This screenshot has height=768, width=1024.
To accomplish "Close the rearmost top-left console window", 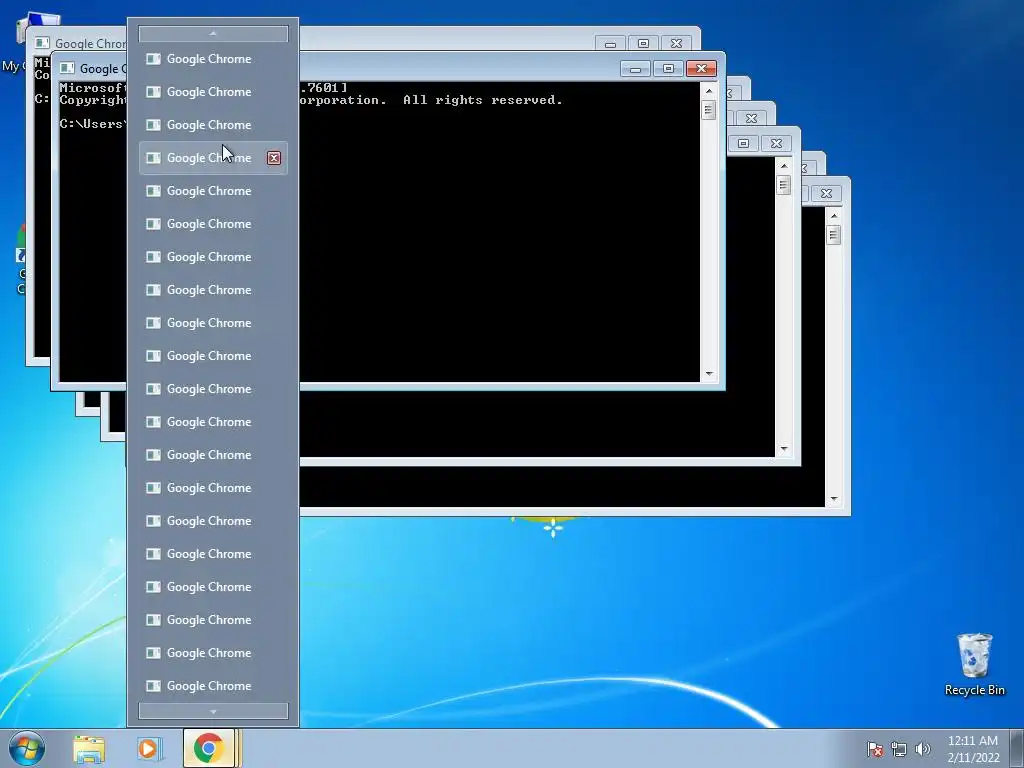I will coord(677,44).
